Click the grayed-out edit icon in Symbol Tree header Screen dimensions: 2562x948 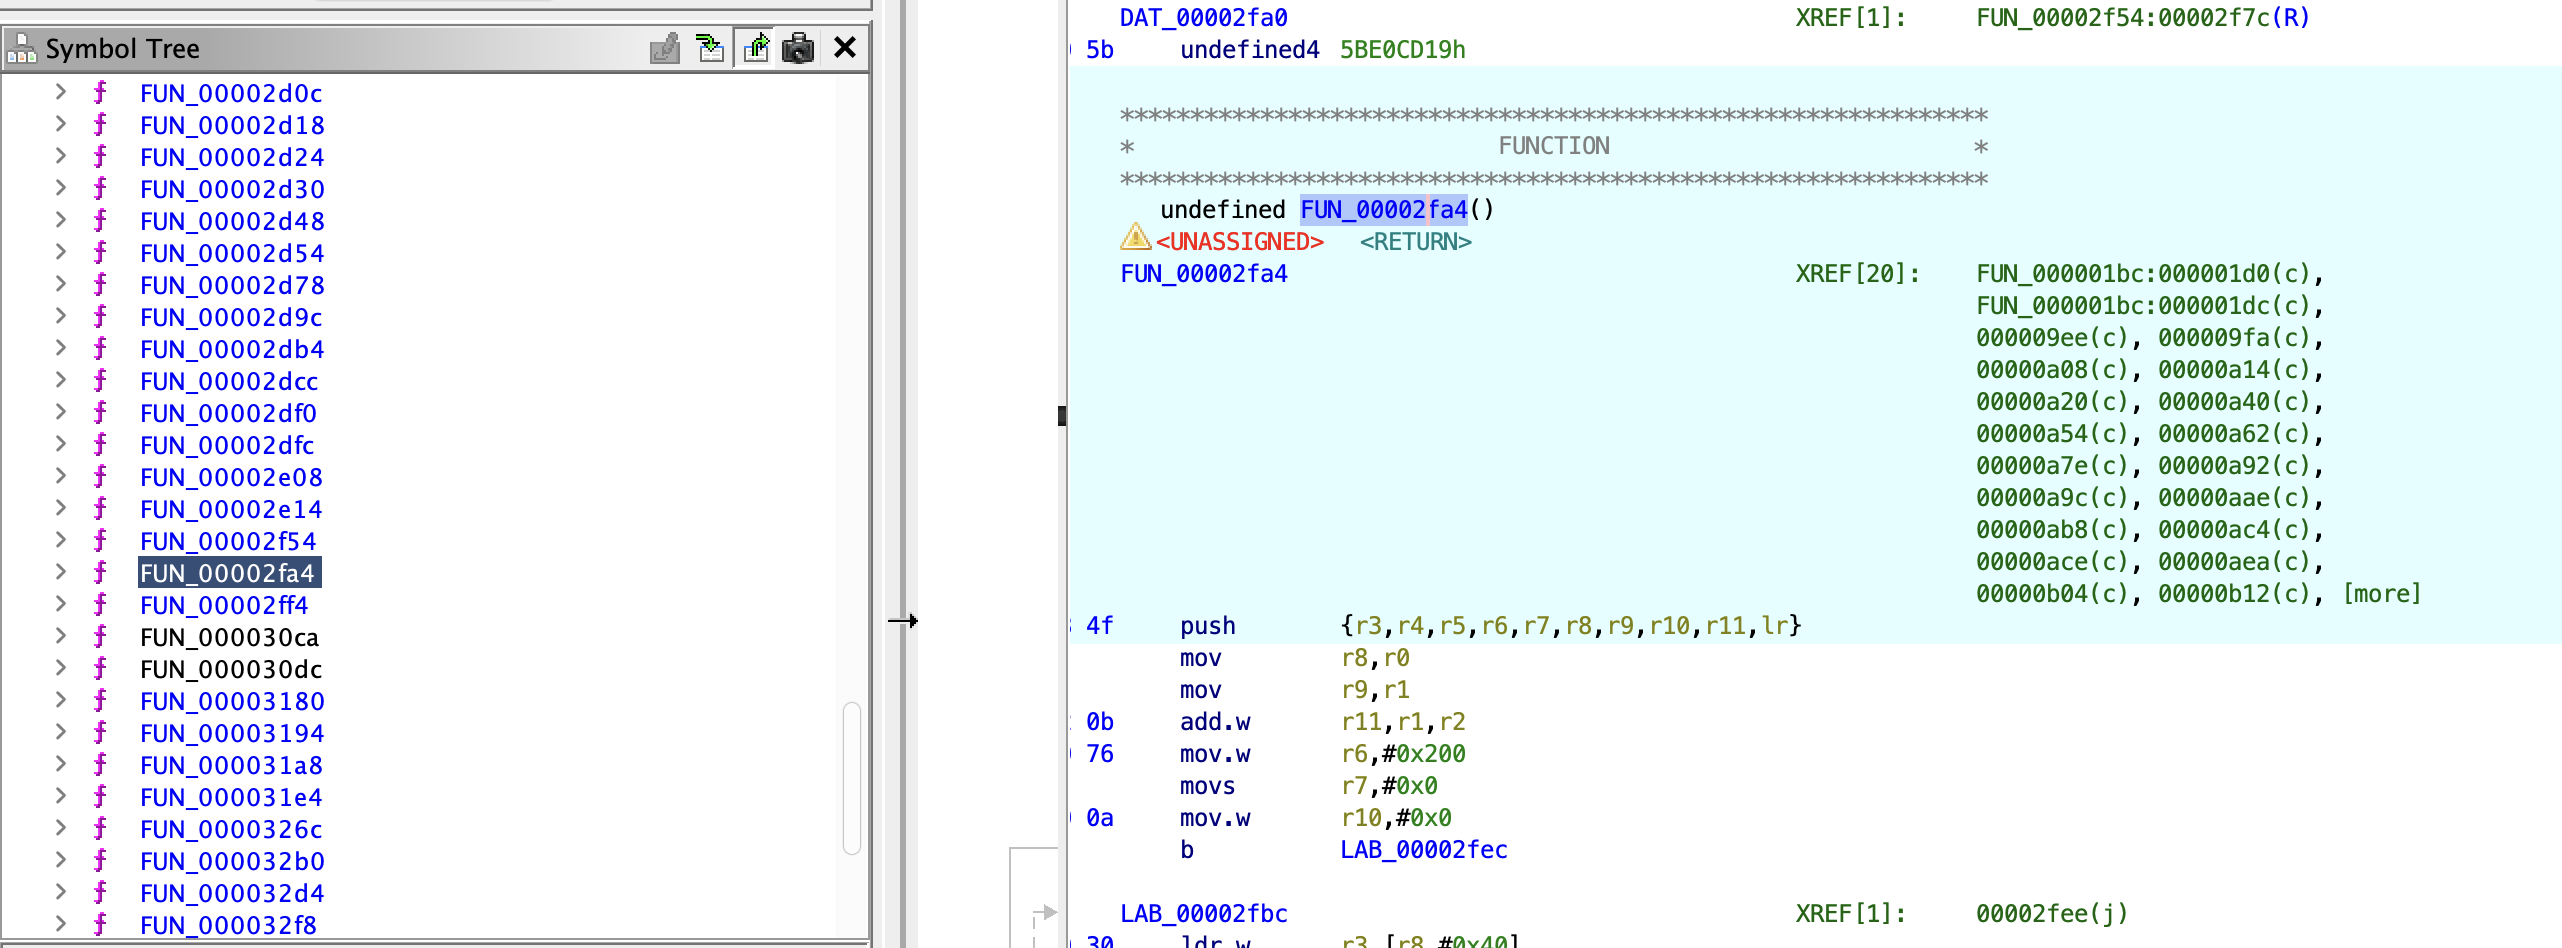click(665, 48)
